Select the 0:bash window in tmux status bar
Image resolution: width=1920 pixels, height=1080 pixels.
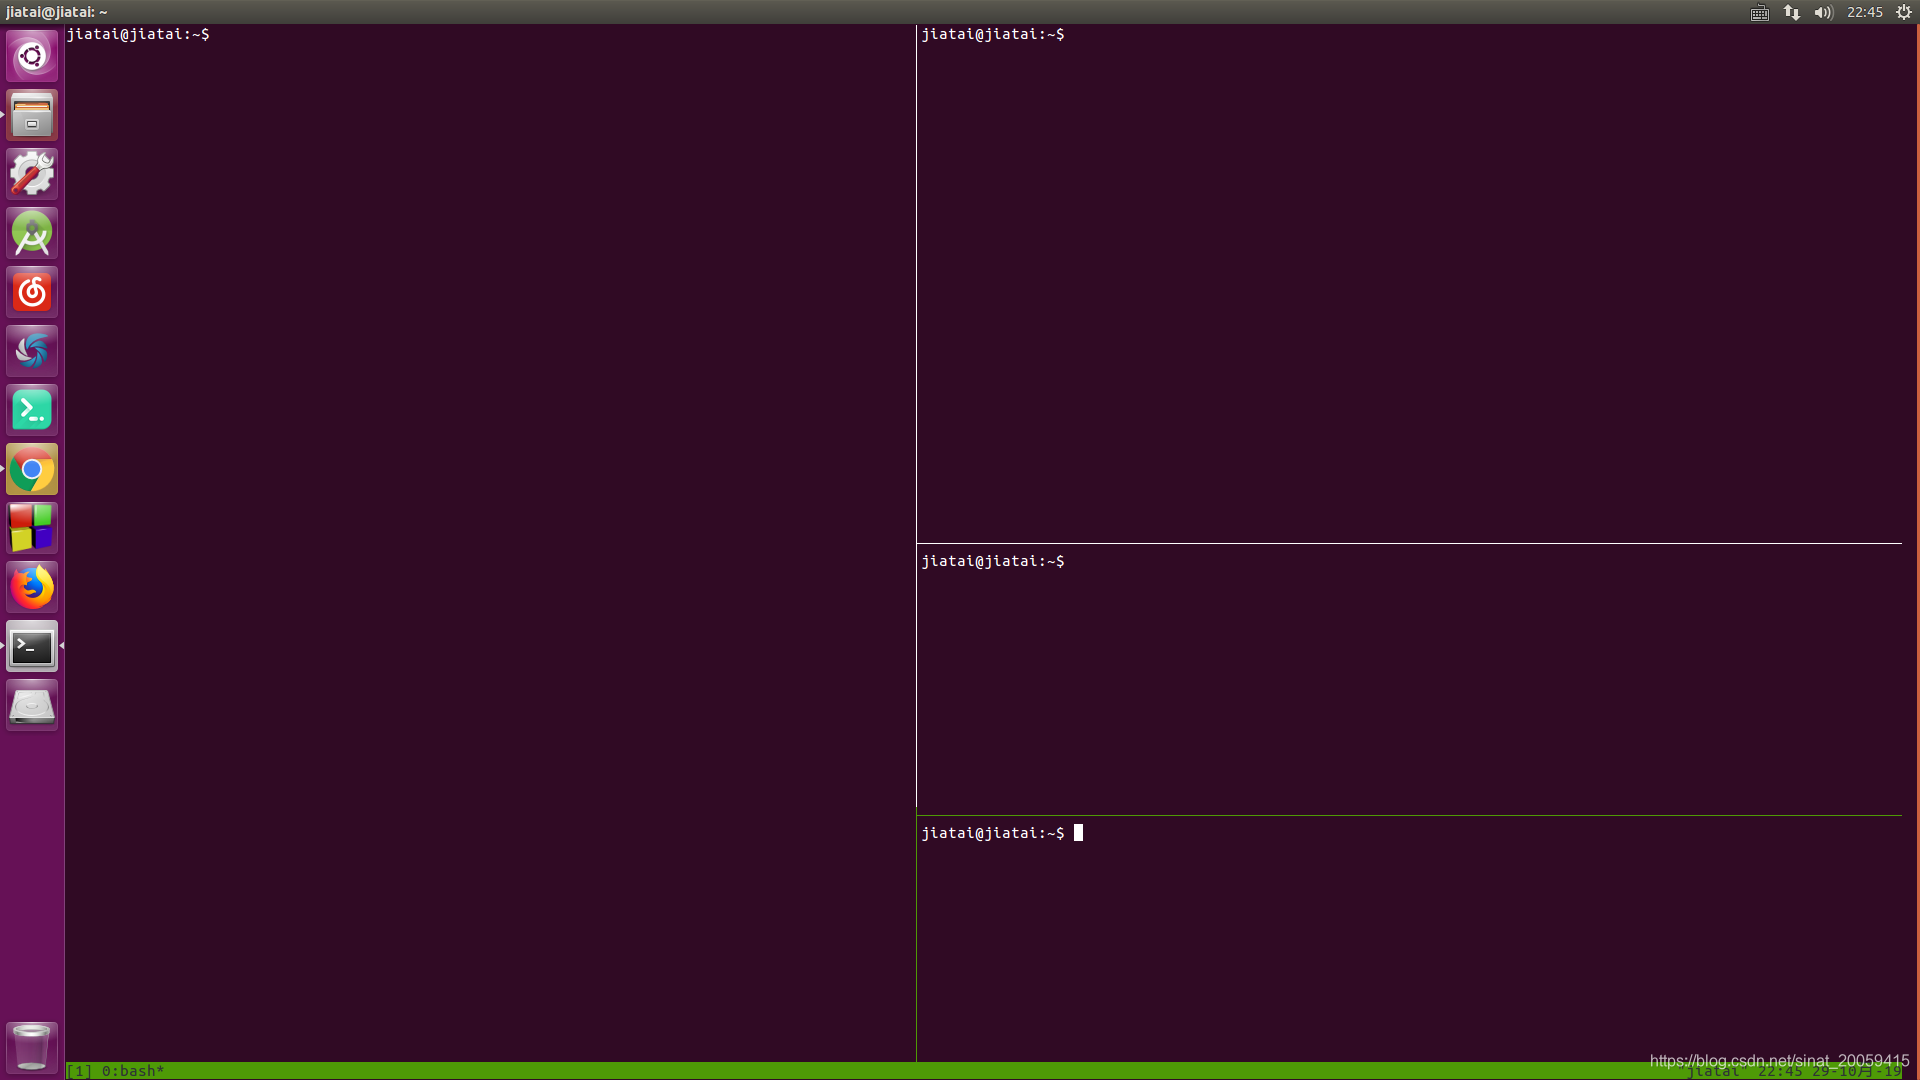point(132,1071)
